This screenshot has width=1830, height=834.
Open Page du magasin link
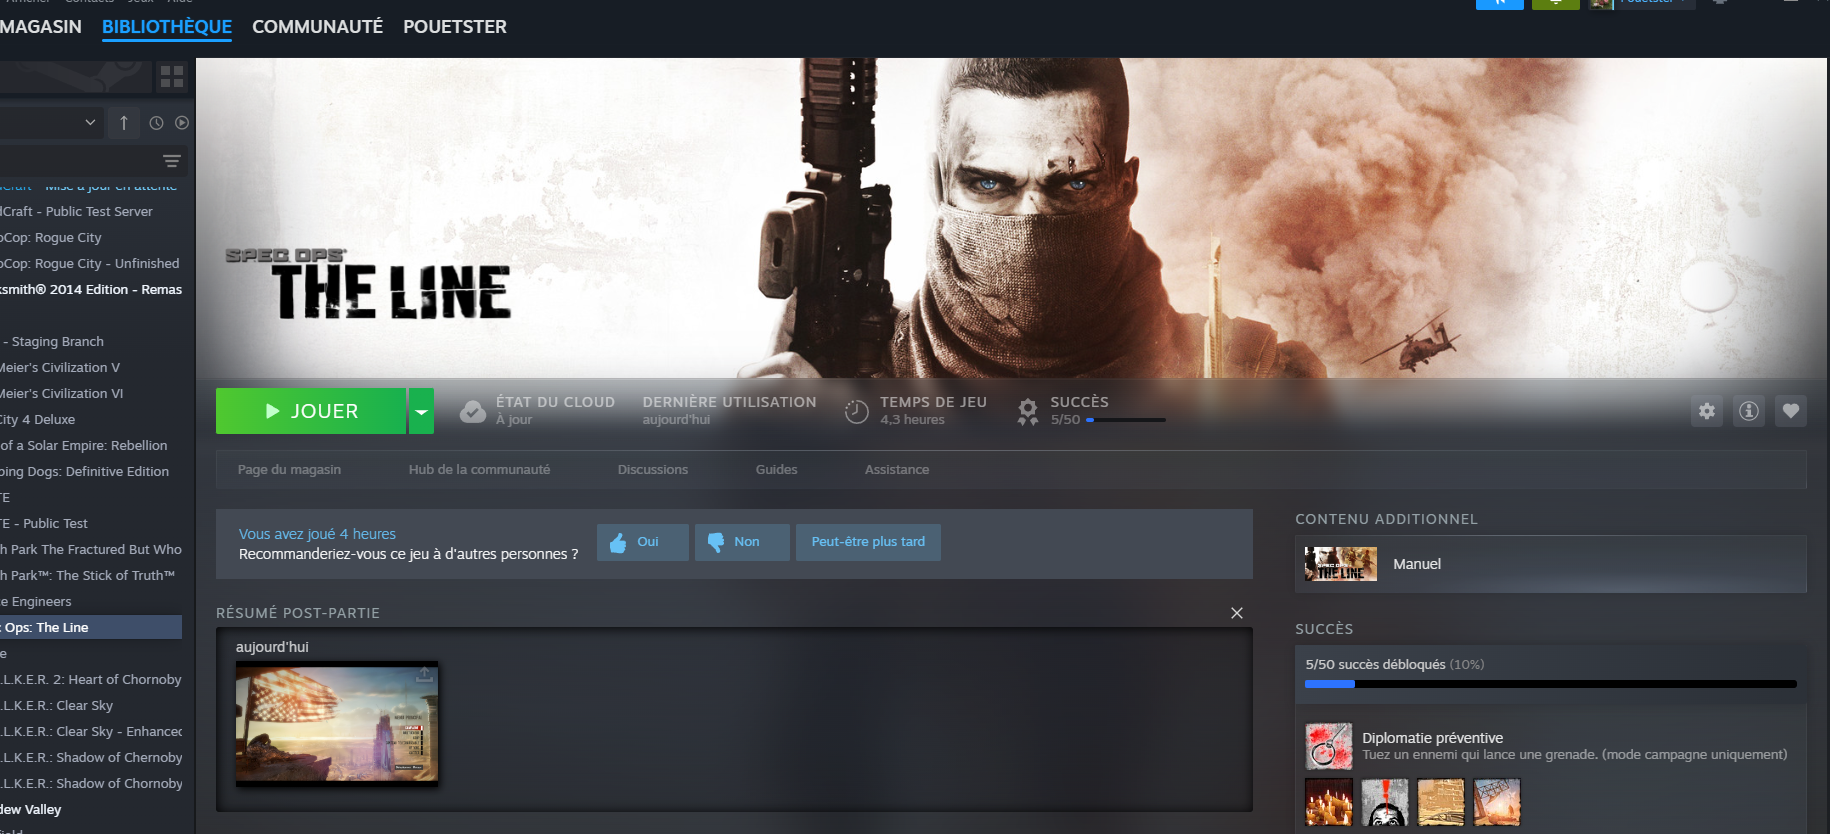289,469
